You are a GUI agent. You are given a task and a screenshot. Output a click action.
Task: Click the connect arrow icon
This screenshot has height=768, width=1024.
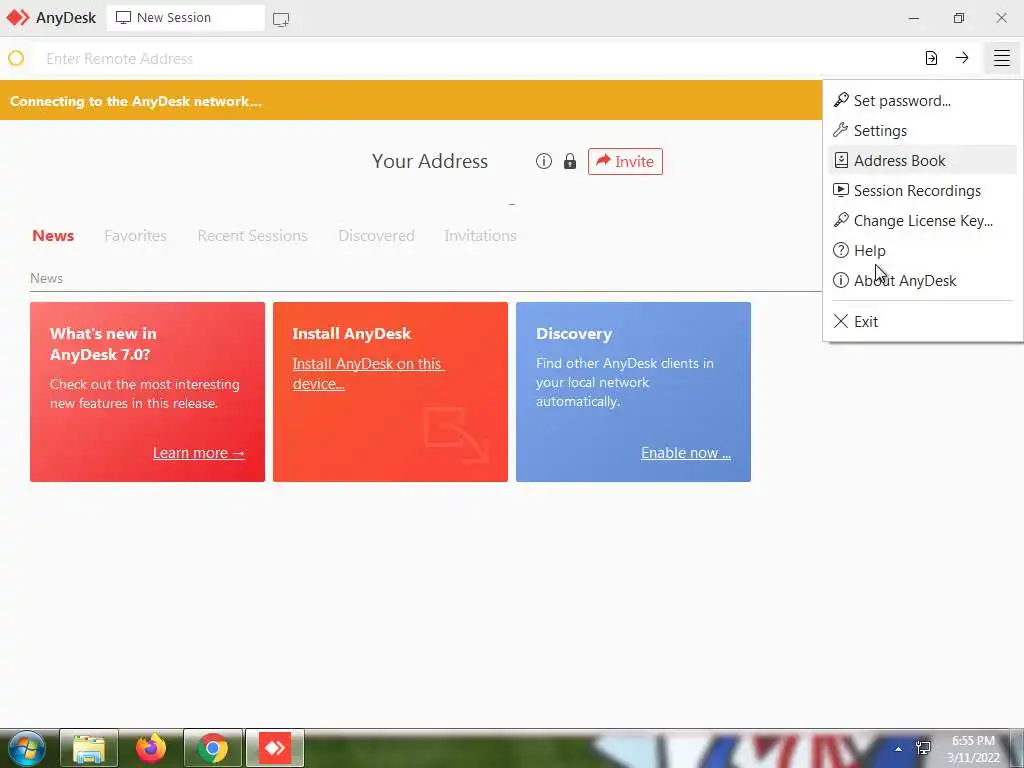(x=962, y=58)
